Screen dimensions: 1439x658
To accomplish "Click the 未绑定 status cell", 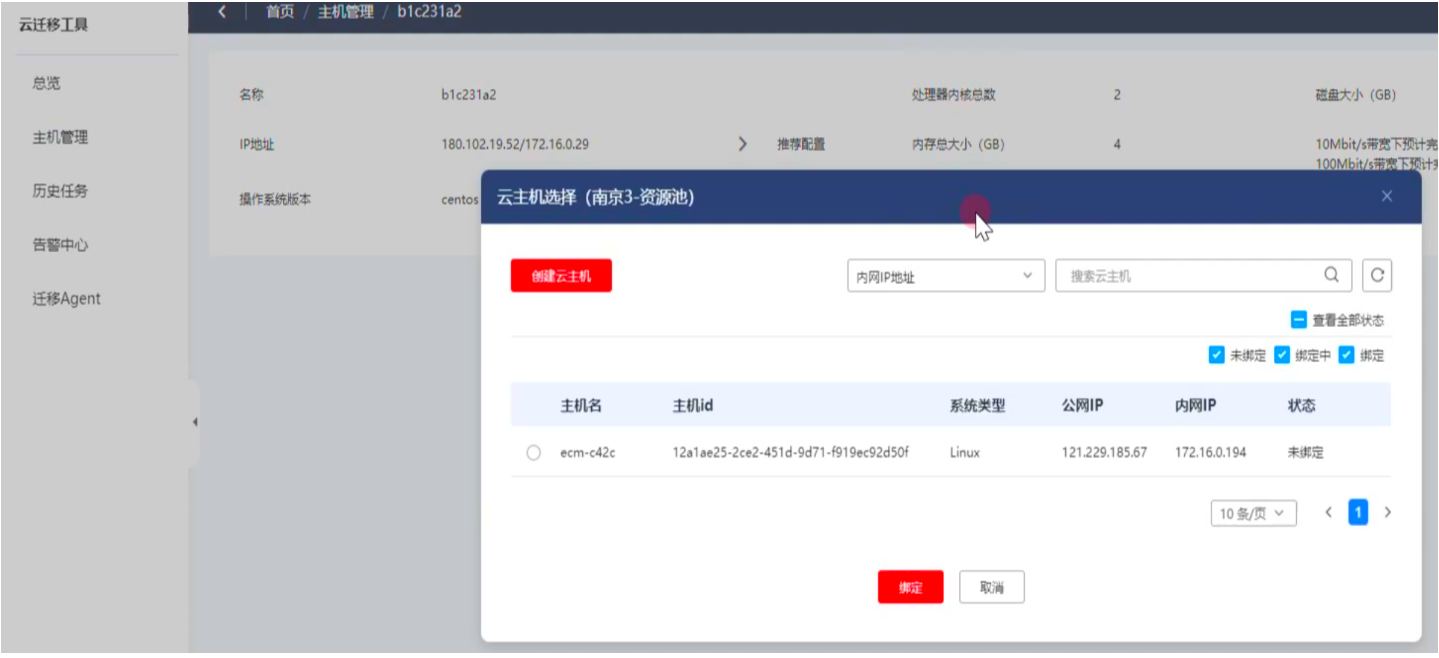I will click(1305, 453).
